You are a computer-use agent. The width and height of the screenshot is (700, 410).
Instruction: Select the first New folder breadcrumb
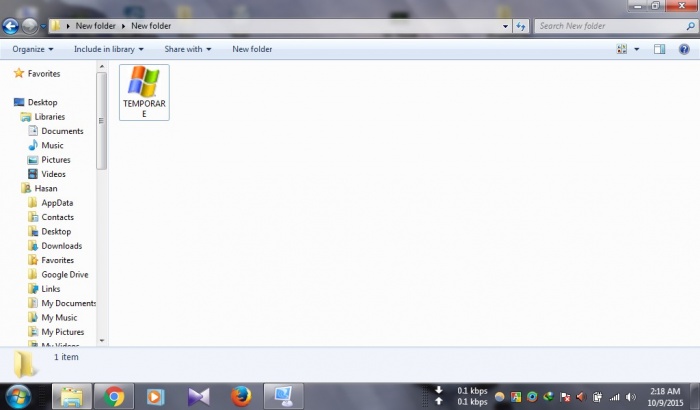coord(96,26)
